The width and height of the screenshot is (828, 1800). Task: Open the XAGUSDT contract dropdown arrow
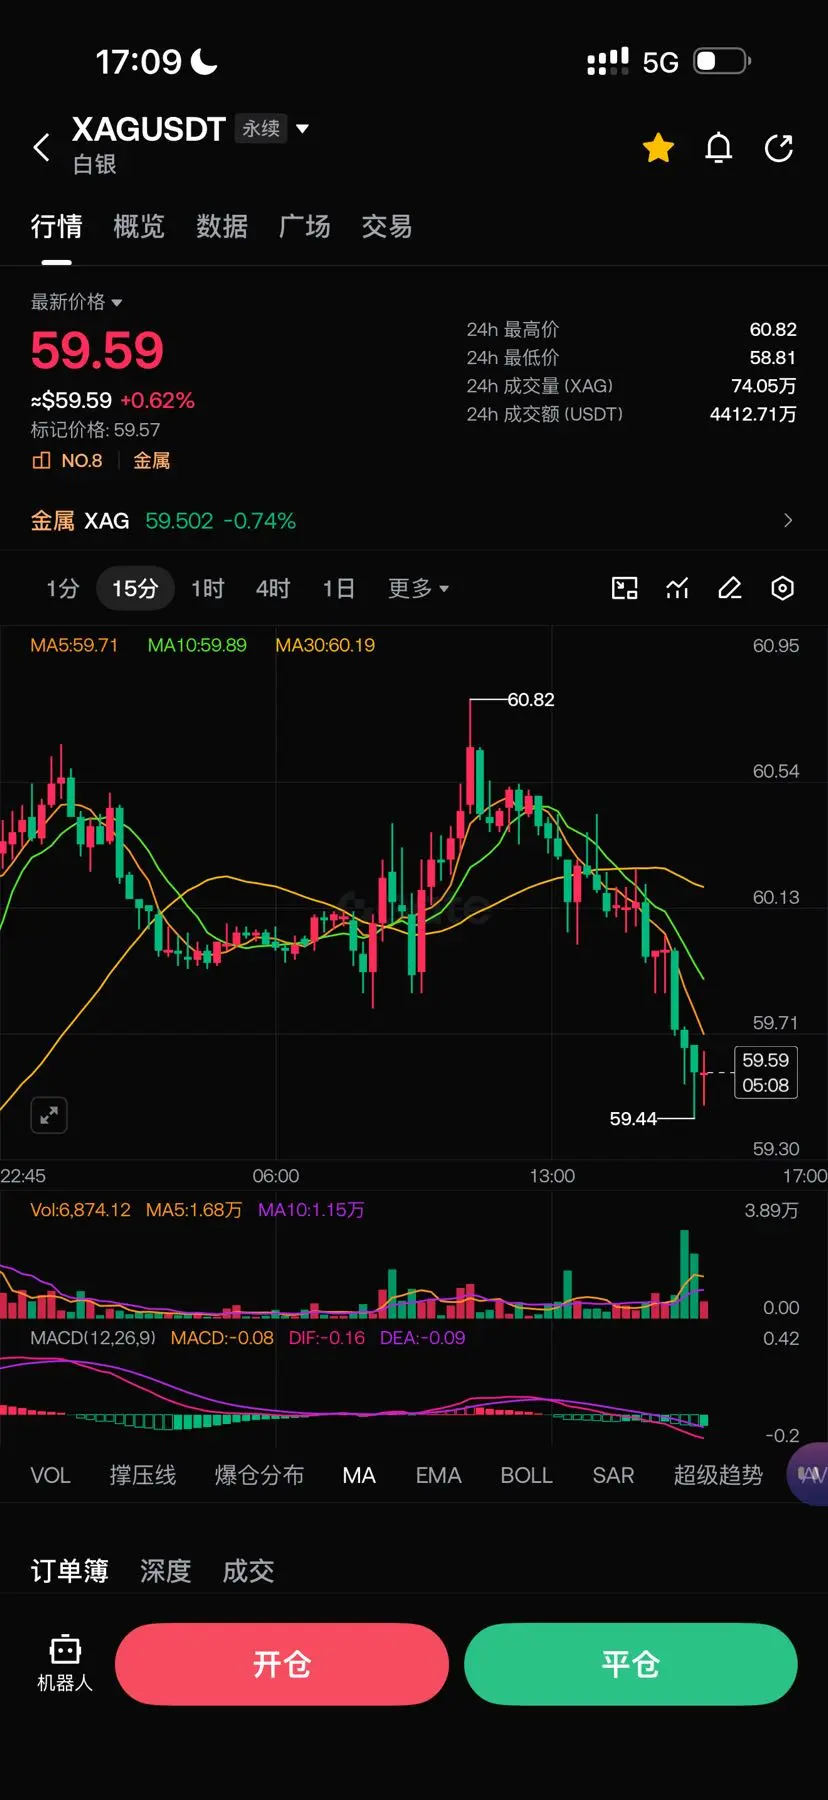[x=303, y=128]
